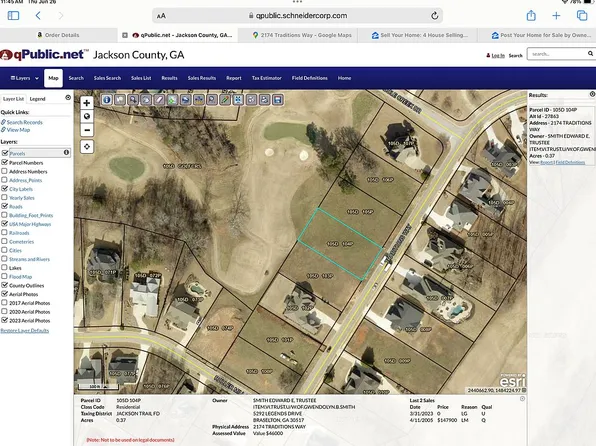Collapse the Results panel with its arrow
Image resolution: width=596 pixels, height=446 pixels.
point(592,94)
